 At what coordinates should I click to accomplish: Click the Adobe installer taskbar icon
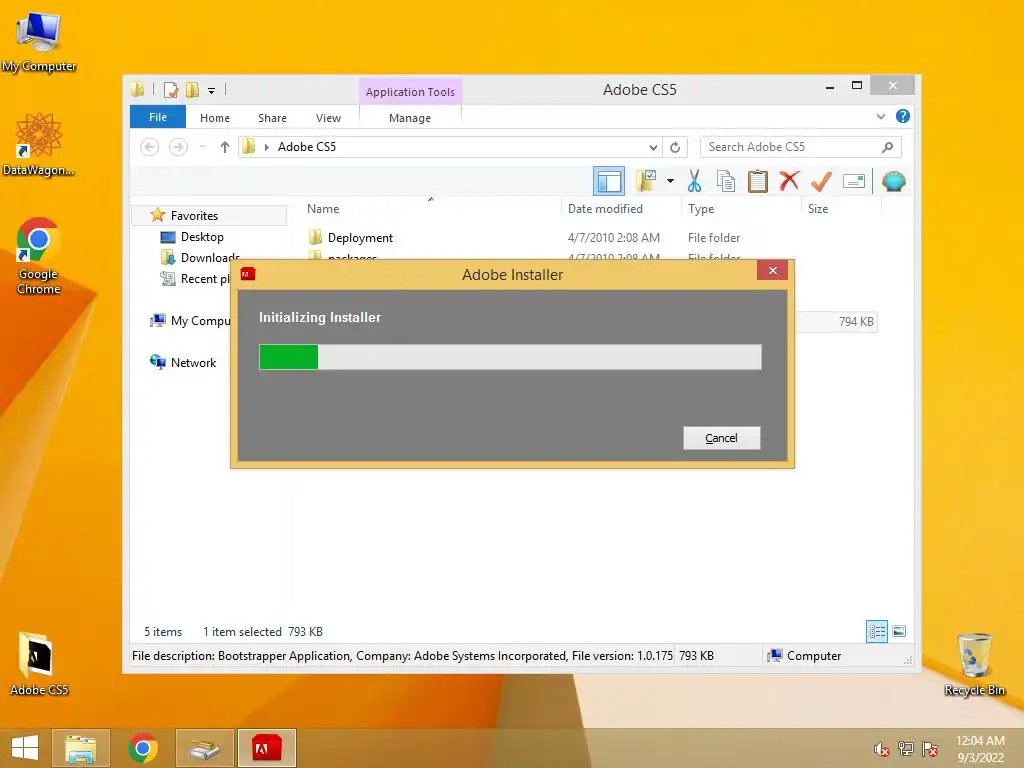[x=267, y=748]
